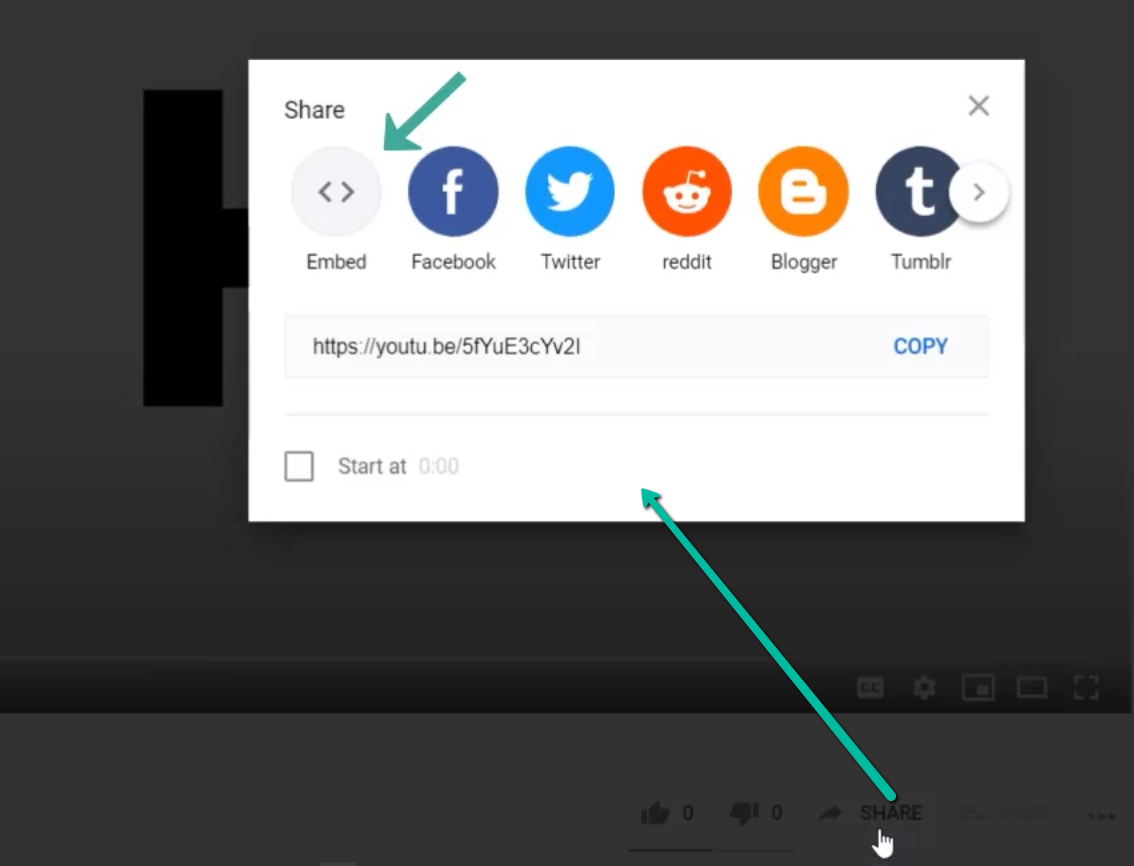This screenshot has width=1134, height=866.
Task: Click the 0:00 start time value
Action: (x=439, y=466)
